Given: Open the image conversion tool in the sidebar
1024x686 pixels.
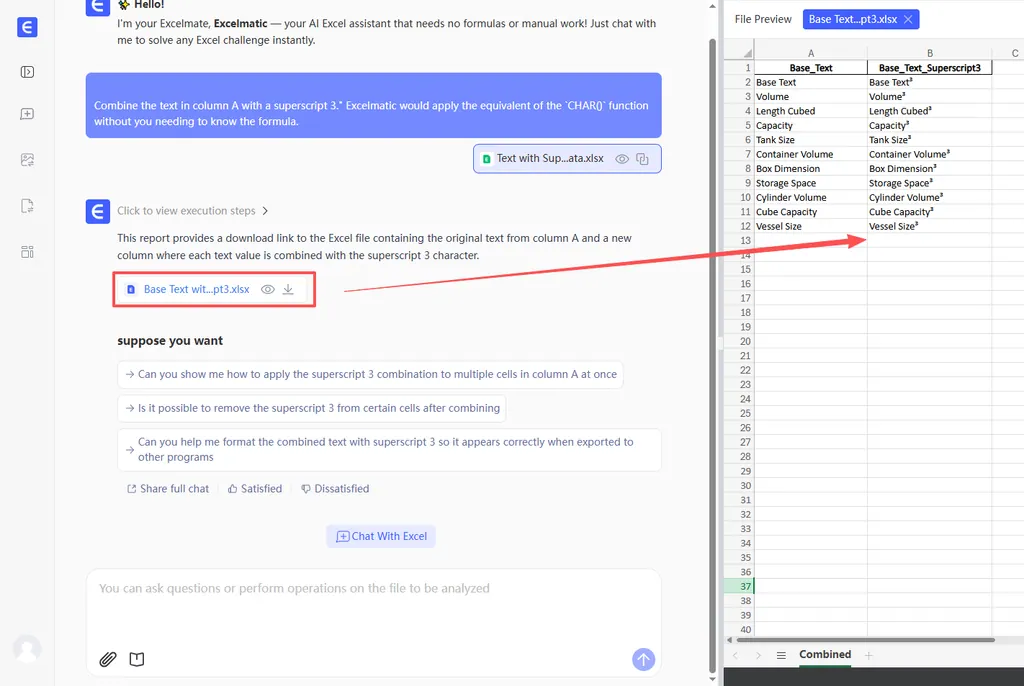Looking at the screenshot, I should (x=27, y=160).
